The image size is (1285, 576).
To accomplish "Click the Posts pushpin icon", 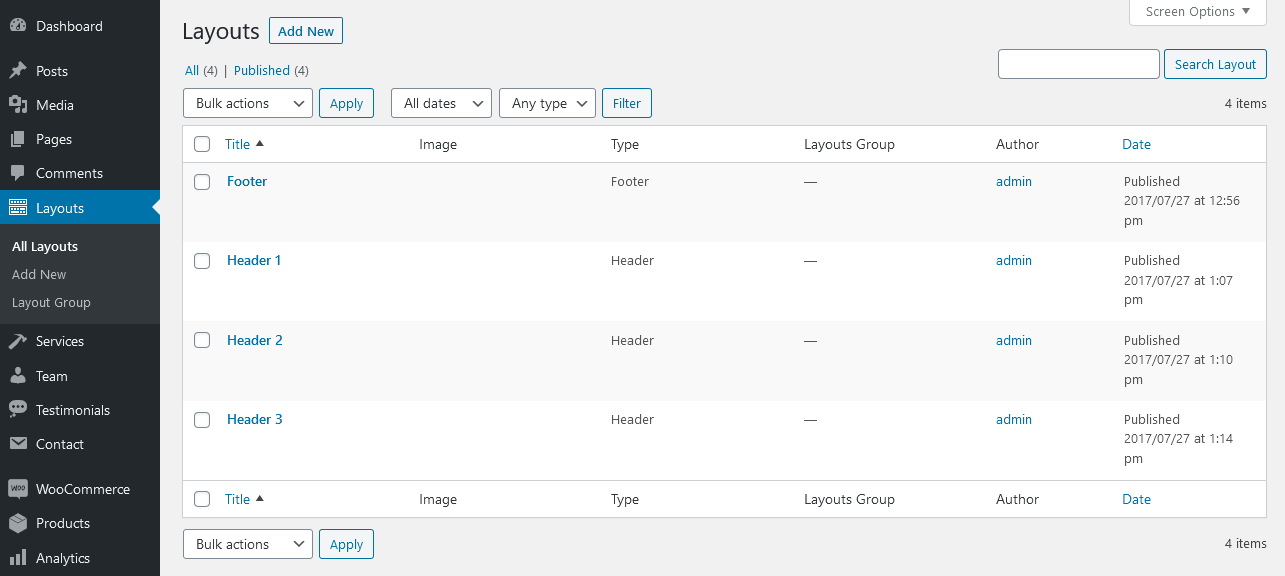I will [18, 71].
